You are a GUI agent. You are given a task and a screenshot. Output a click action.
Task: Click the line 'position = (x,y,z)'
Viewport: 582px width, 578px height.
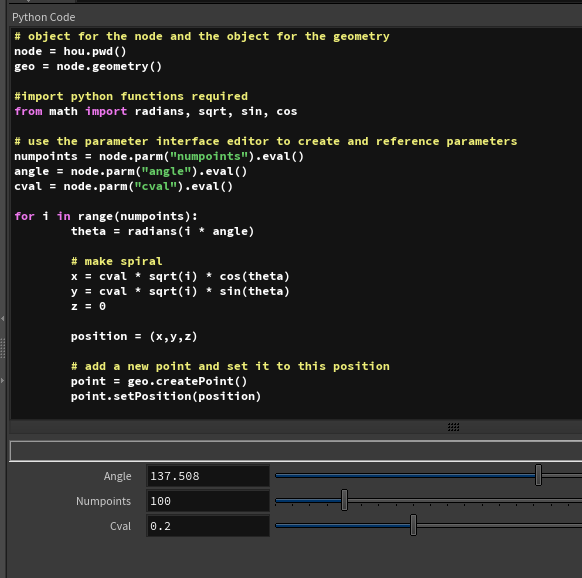(134, 336)
